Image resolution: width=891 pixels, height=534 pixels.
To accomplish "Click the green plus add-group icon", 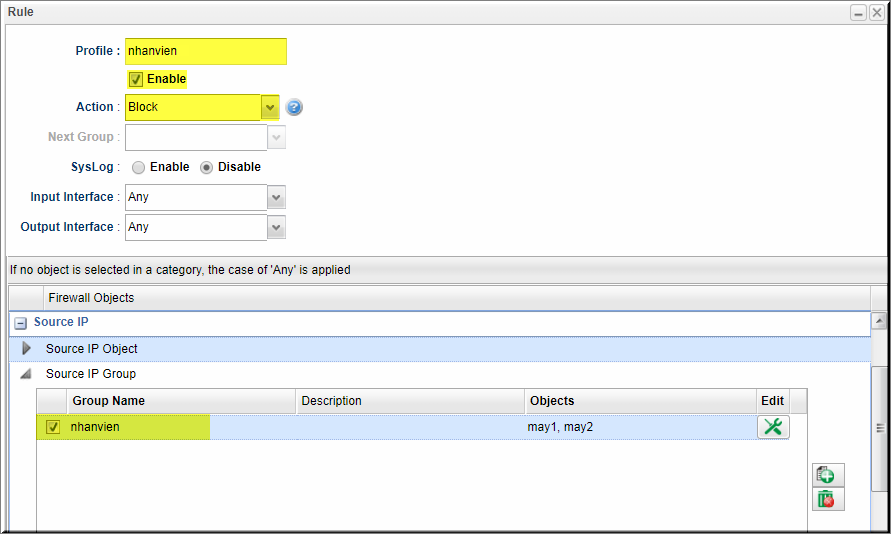I will tap(827, 475).
